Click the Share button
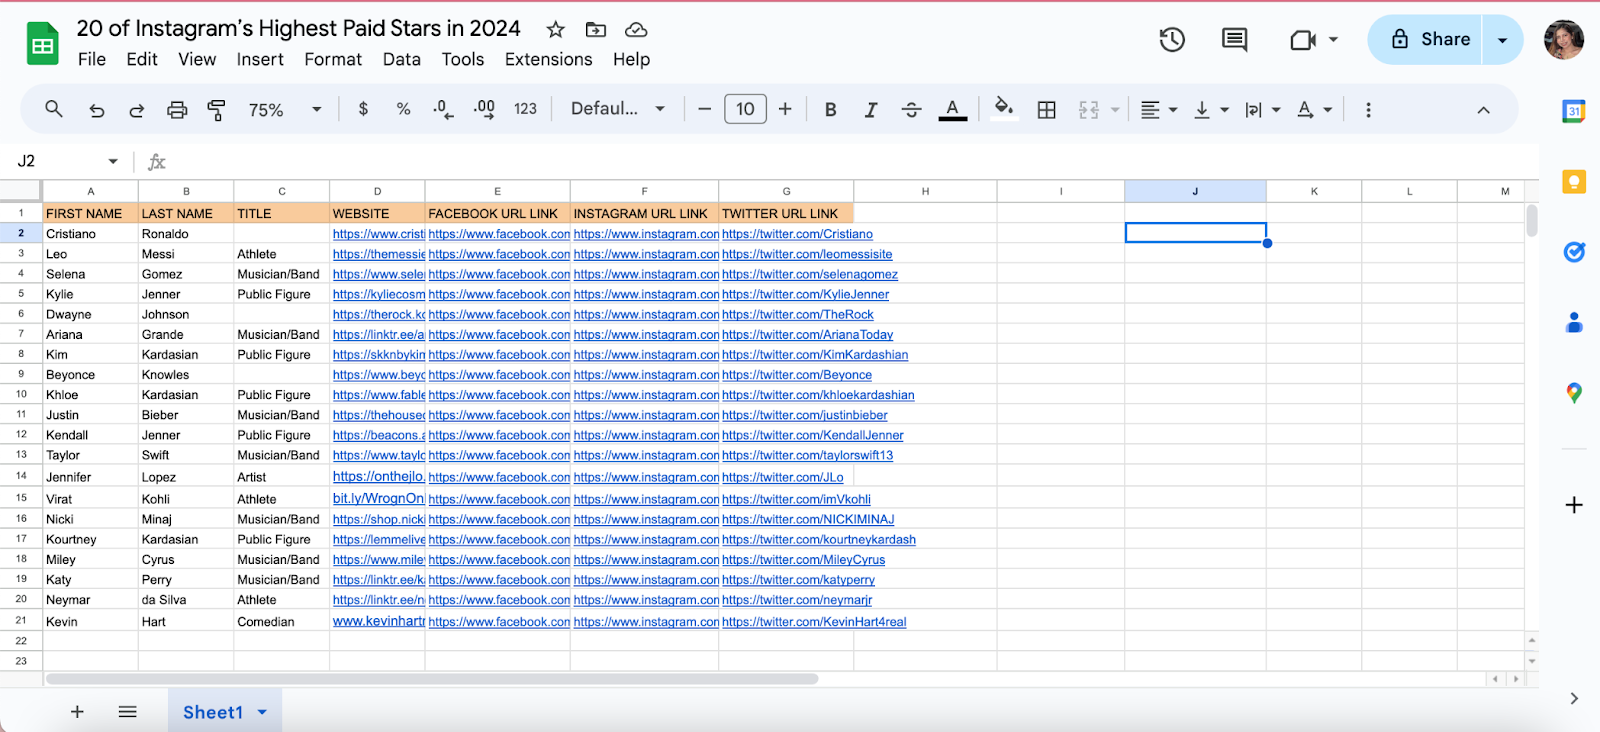This screenshot has width=1600, height=732. pyautogui.click(x=1426, y=40)
